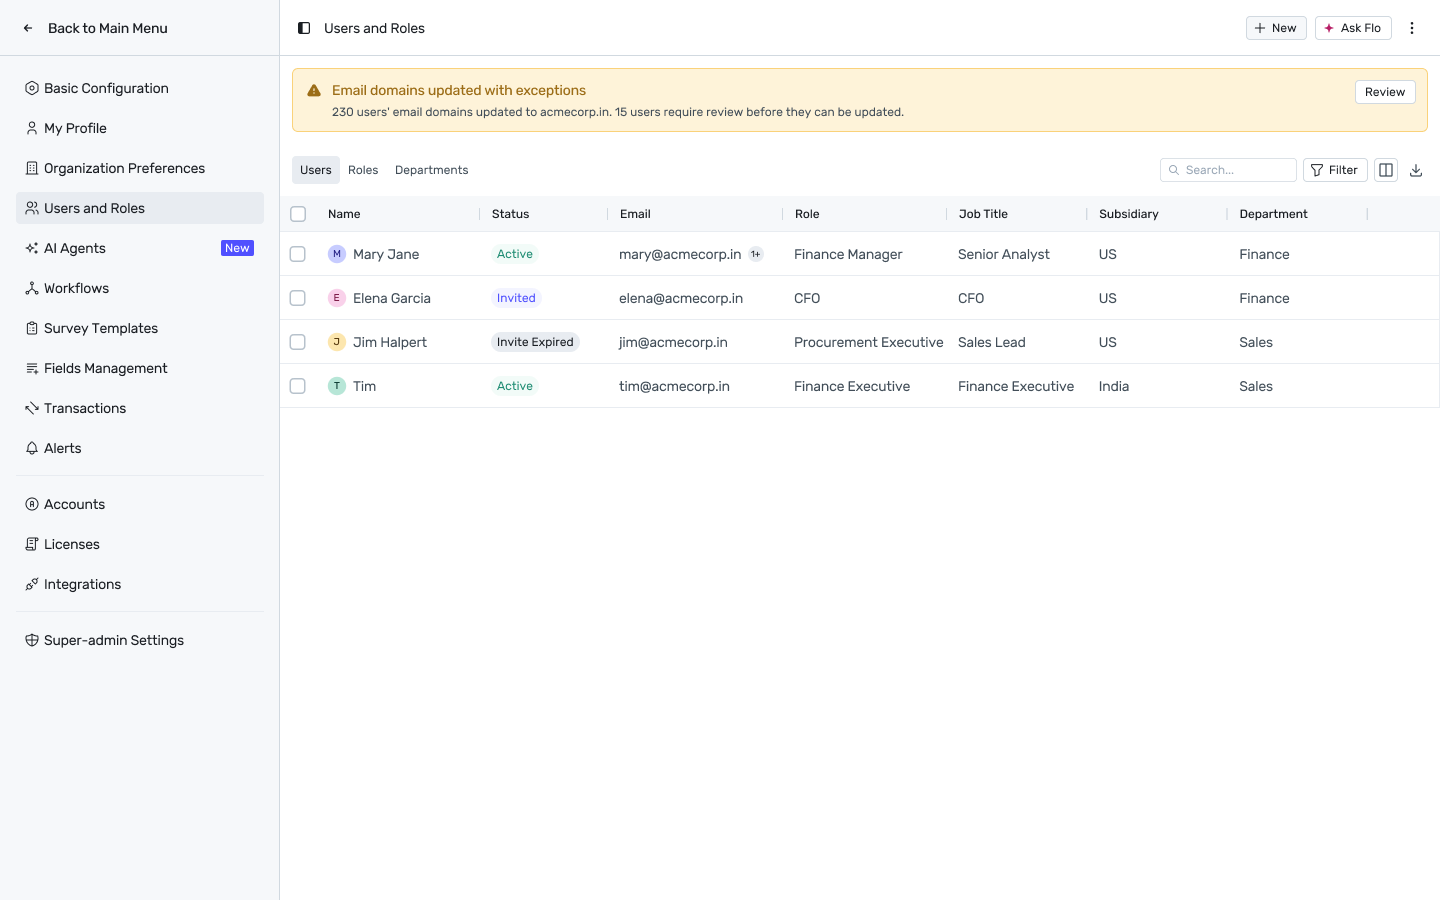Click the Senior Analyst job title cell
This screenshot has width=1440, height=900.
tap(1004, 254)
